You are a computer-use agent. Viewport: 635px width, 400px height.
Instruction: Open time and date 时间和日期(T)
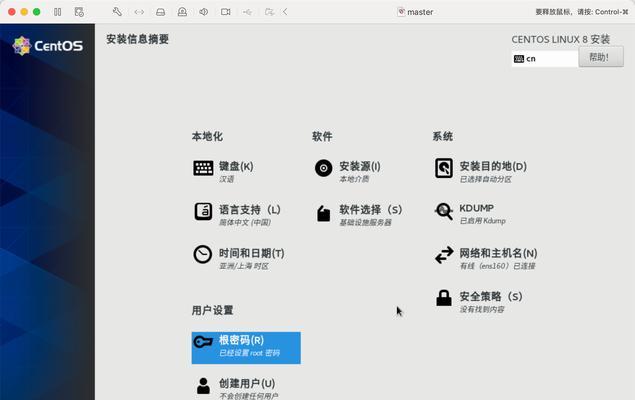coord(239,258)
